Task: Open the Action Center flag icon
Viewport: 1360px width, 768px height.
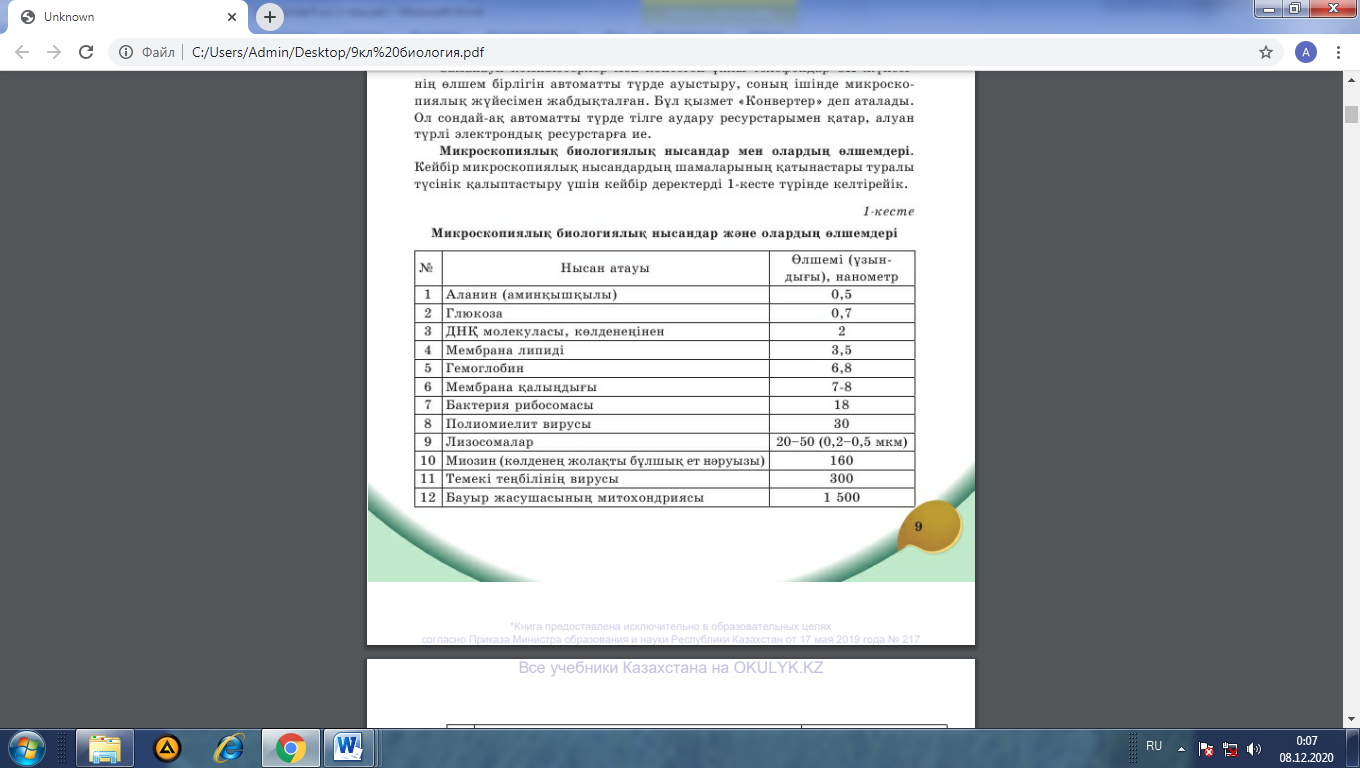Action: coord(1207,748)
